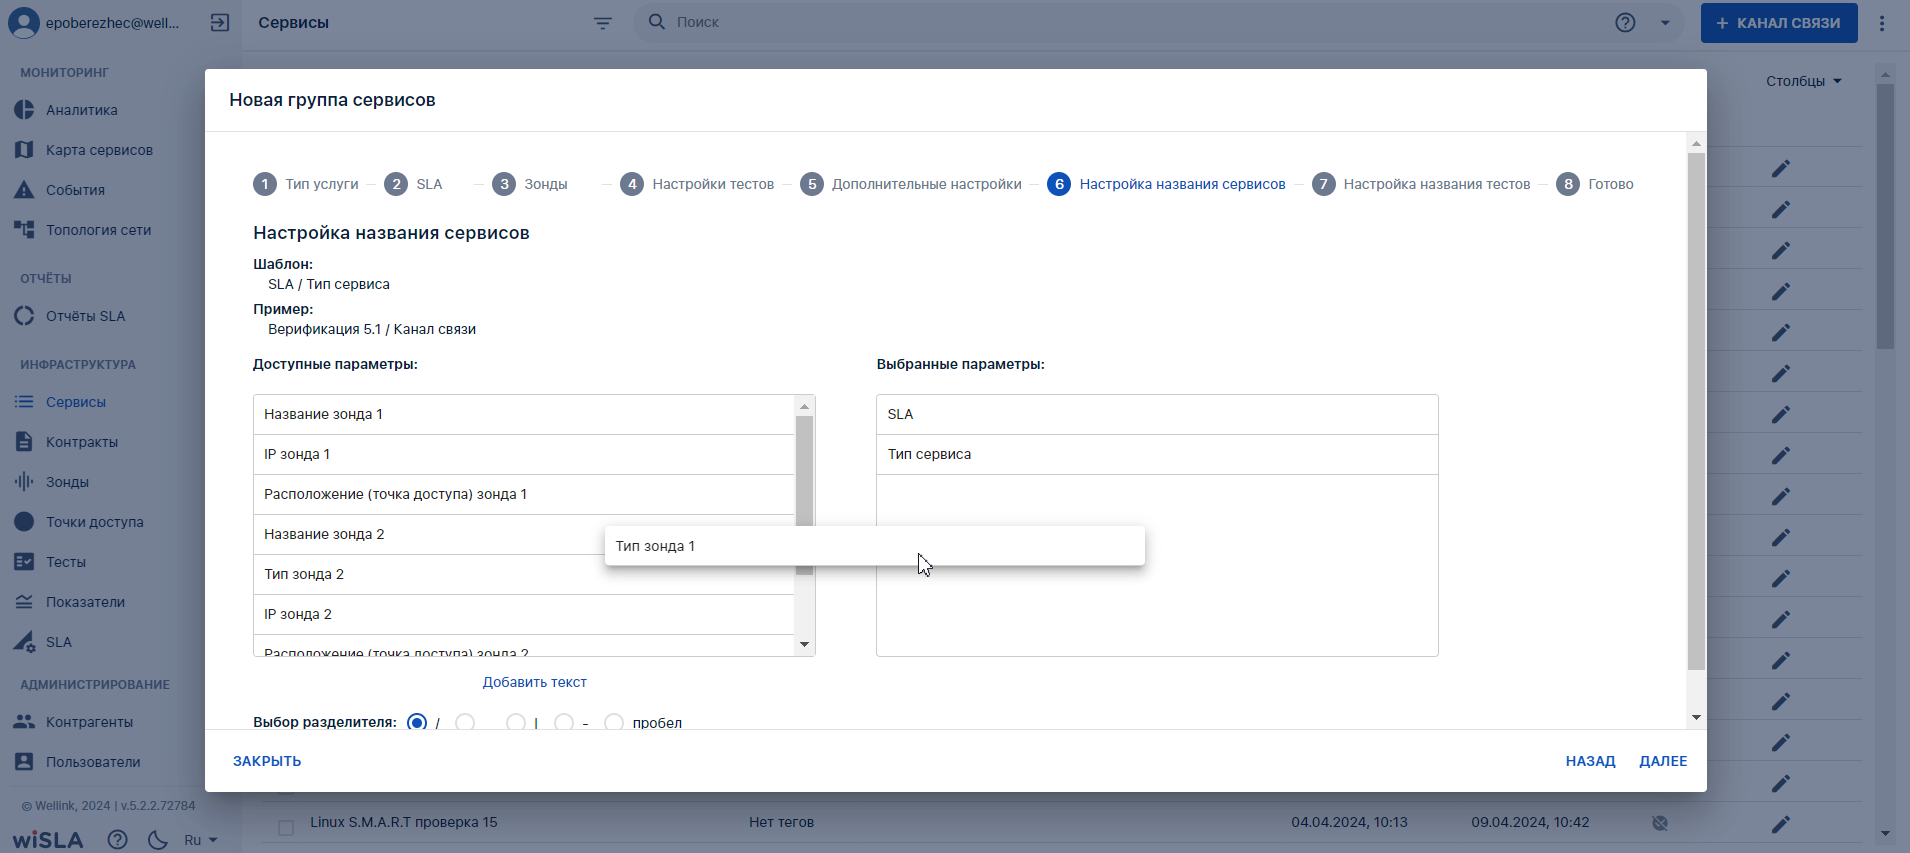Go to step 8 Готово
This screenshot has width=1910, height=853.
click(1595, 184)
